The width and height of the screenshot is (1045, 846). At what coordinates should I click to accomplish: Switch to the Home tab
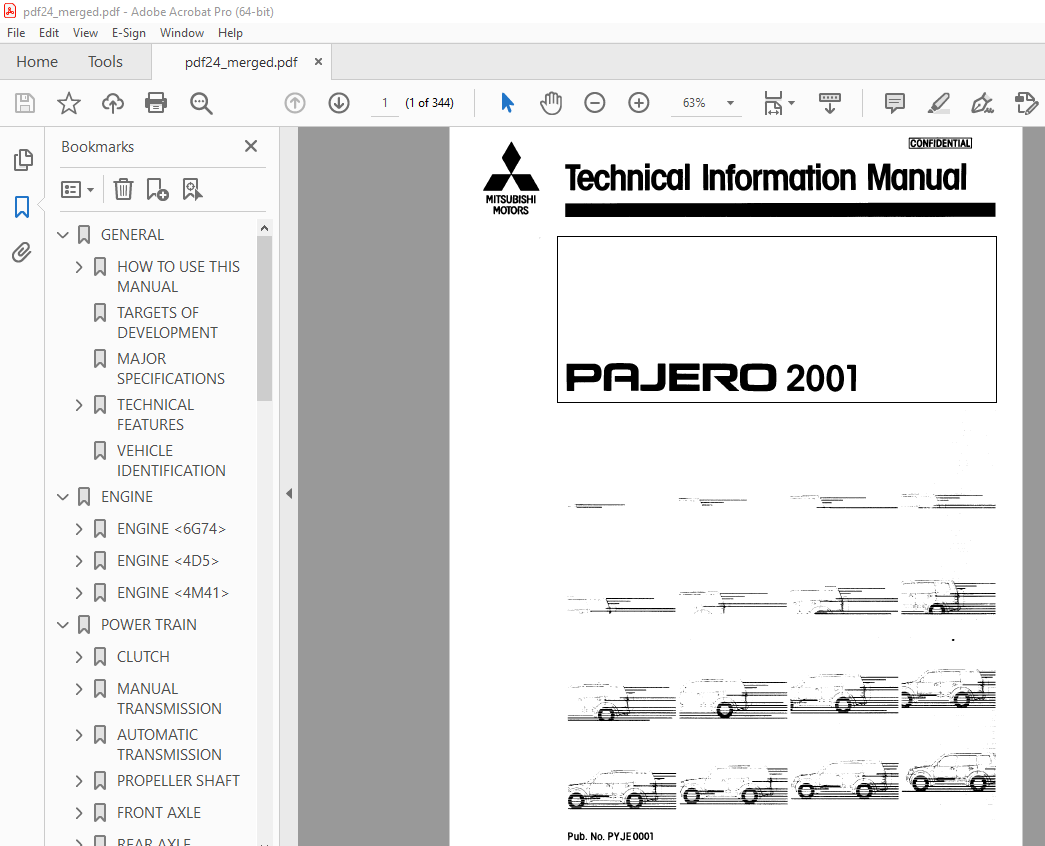tap(37, 62)
